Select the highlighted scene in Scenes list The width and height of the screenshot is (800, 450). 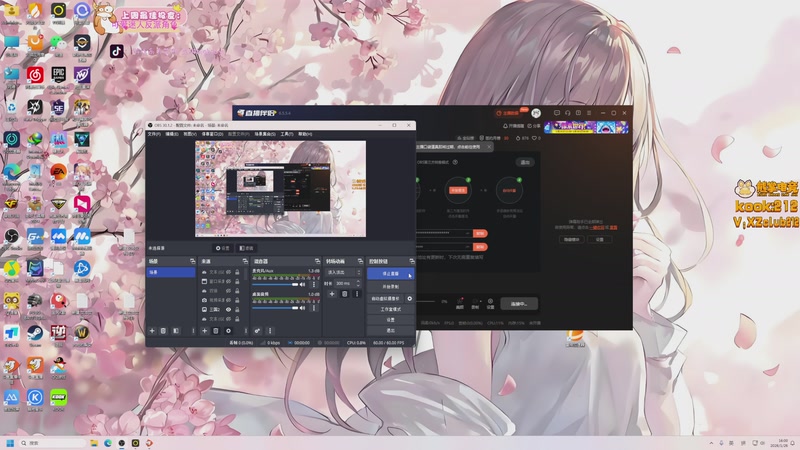pos(171,272)
